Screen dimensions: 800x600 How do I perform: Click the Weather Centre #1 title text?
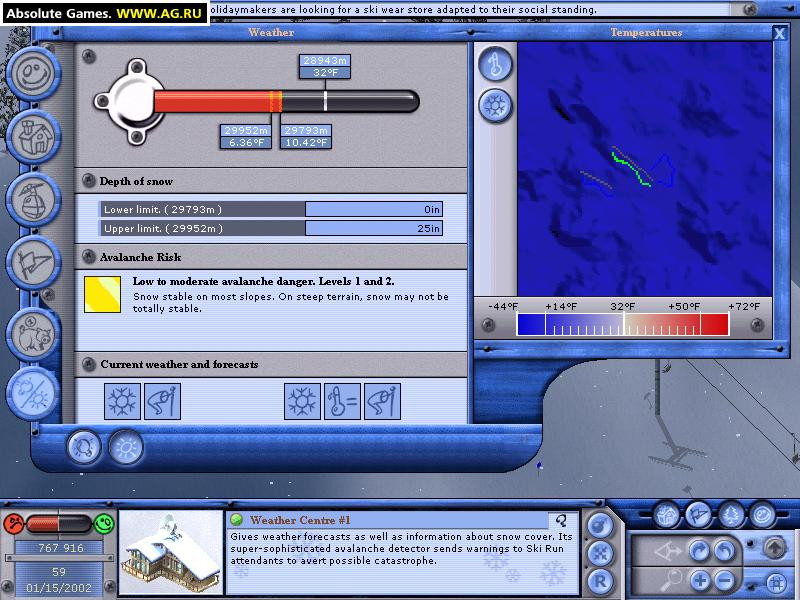pos(300,520)
